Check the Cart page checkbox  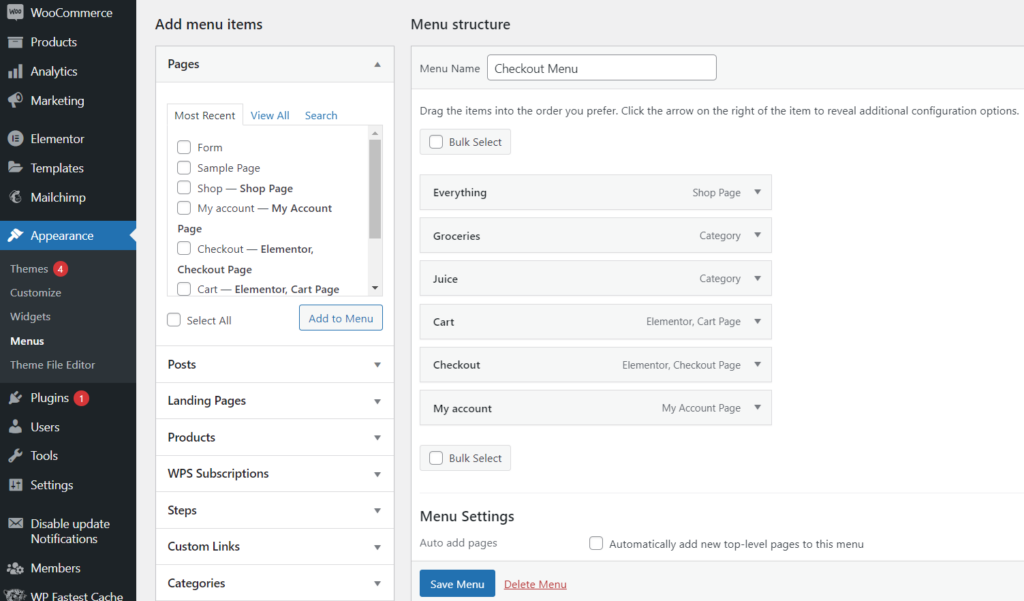184,289
